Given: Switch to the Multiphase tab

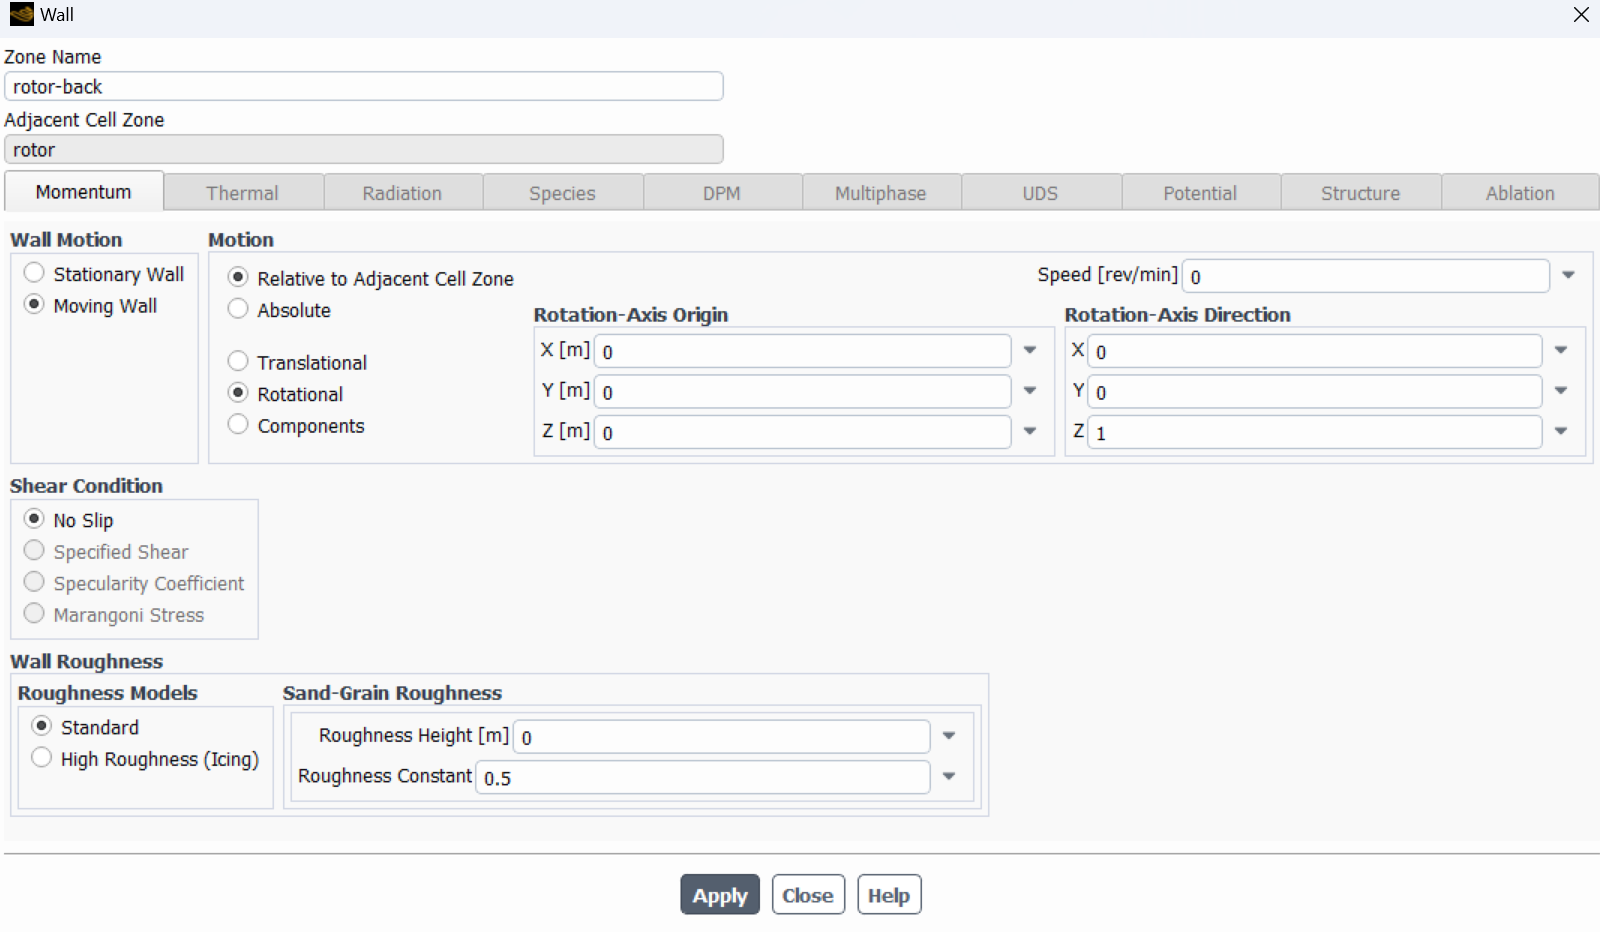Looking at the screenshot, I should click(x=881, y=192).
